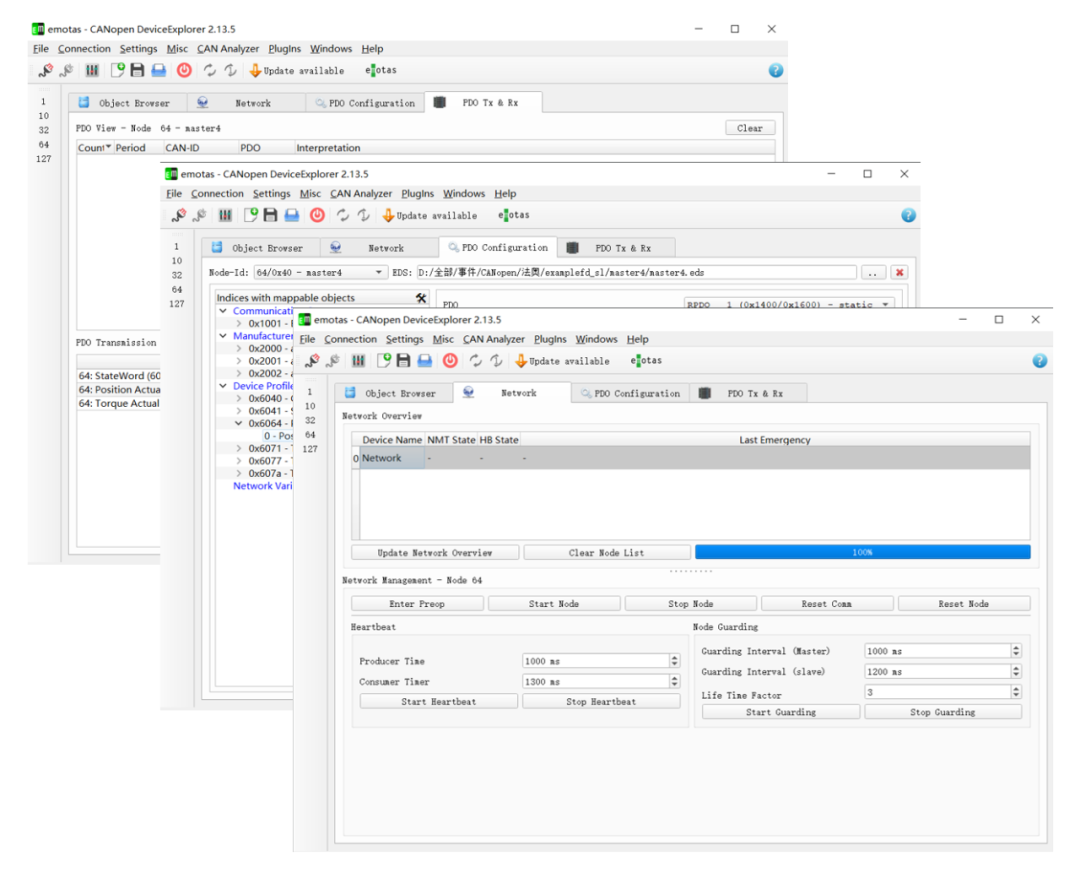Open RPDO 1 static dropdown

tap(789, 304)
